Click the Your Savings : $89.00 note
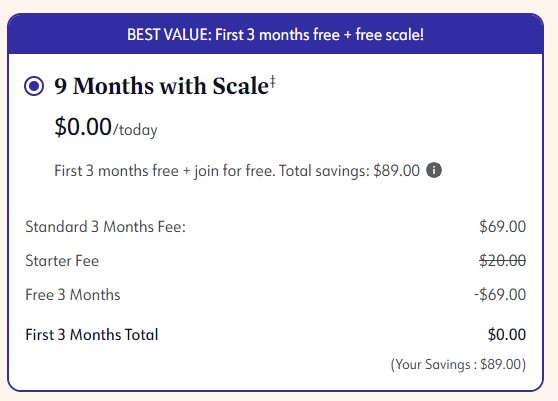Screen dimensions: 558x401 tap(458, 365)
